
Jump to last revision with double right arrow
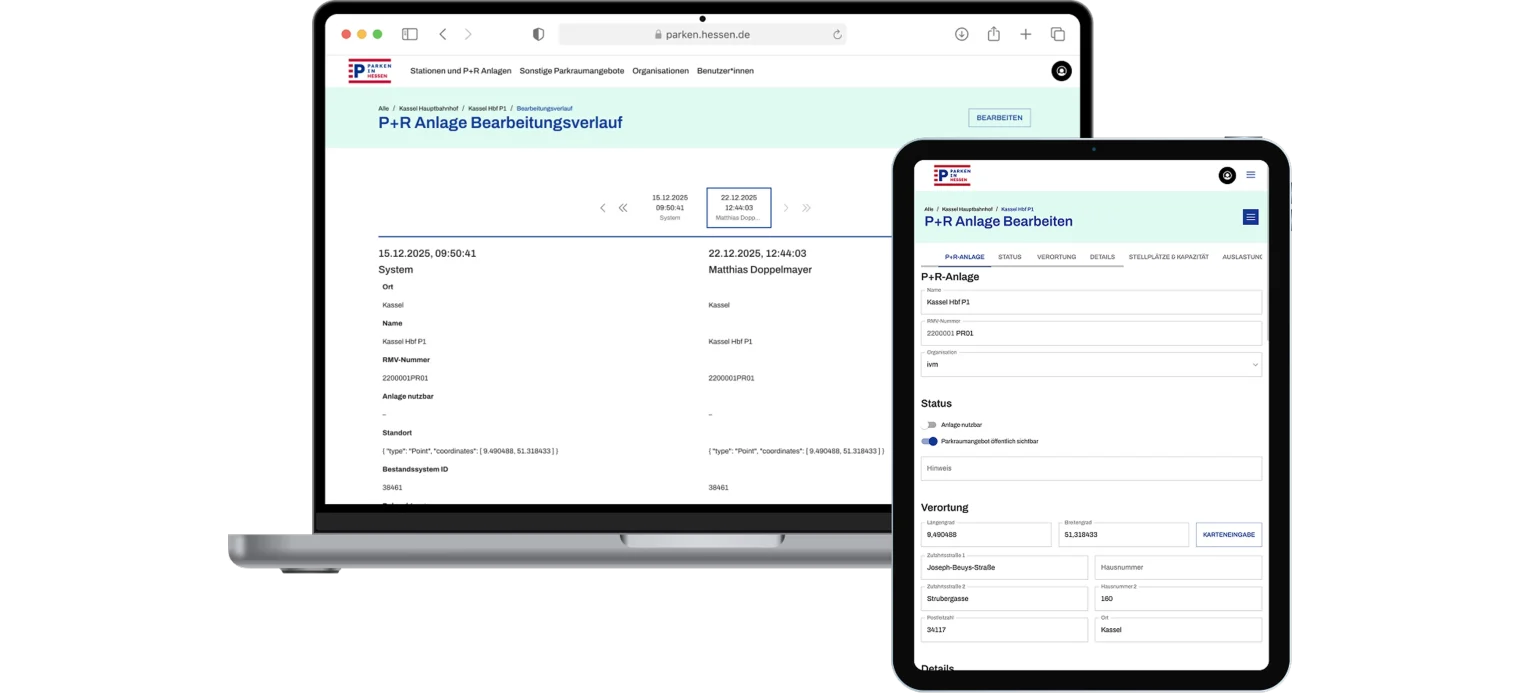point(806,208)
